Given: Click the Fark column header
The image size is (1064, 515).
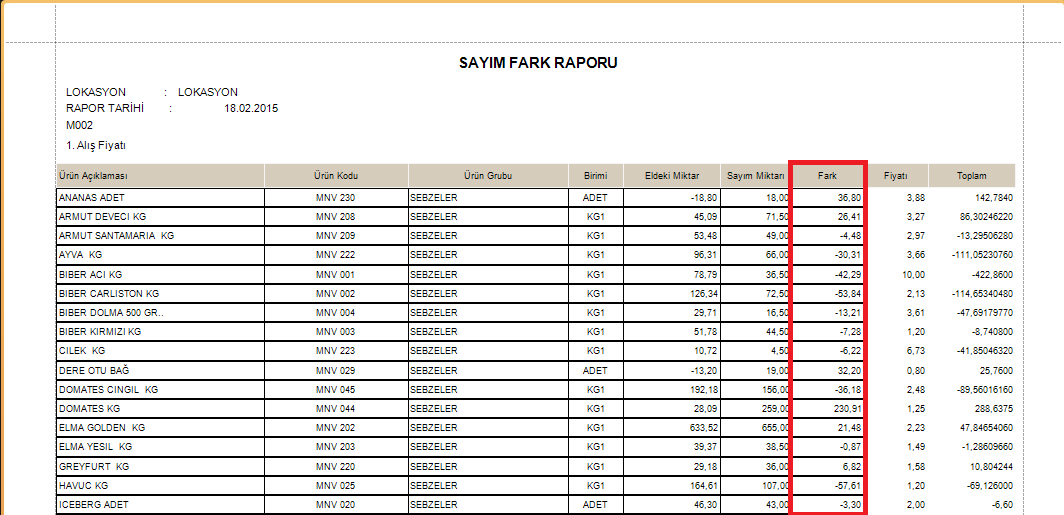Looking at the screenshot, I should [827, 176].
